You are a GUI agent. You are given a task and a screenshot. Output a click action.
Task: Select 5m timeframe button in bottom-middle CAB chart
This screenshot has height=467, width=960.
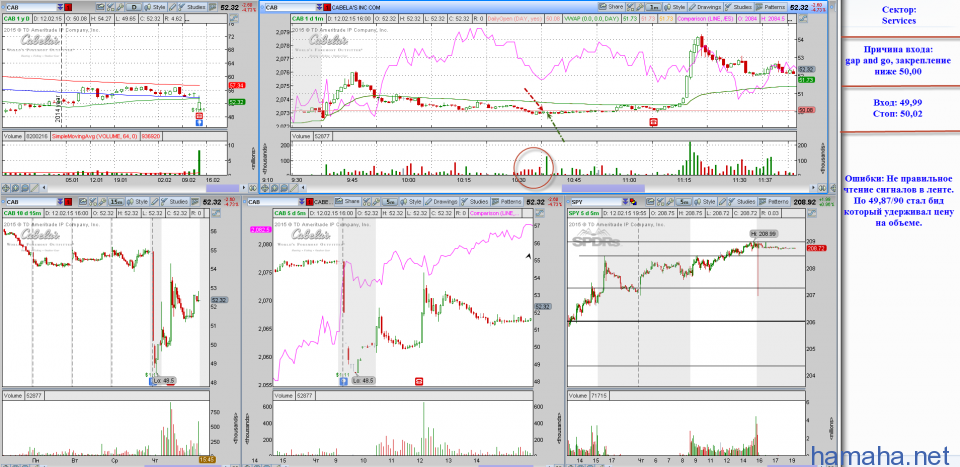click(x=390, y=201)
